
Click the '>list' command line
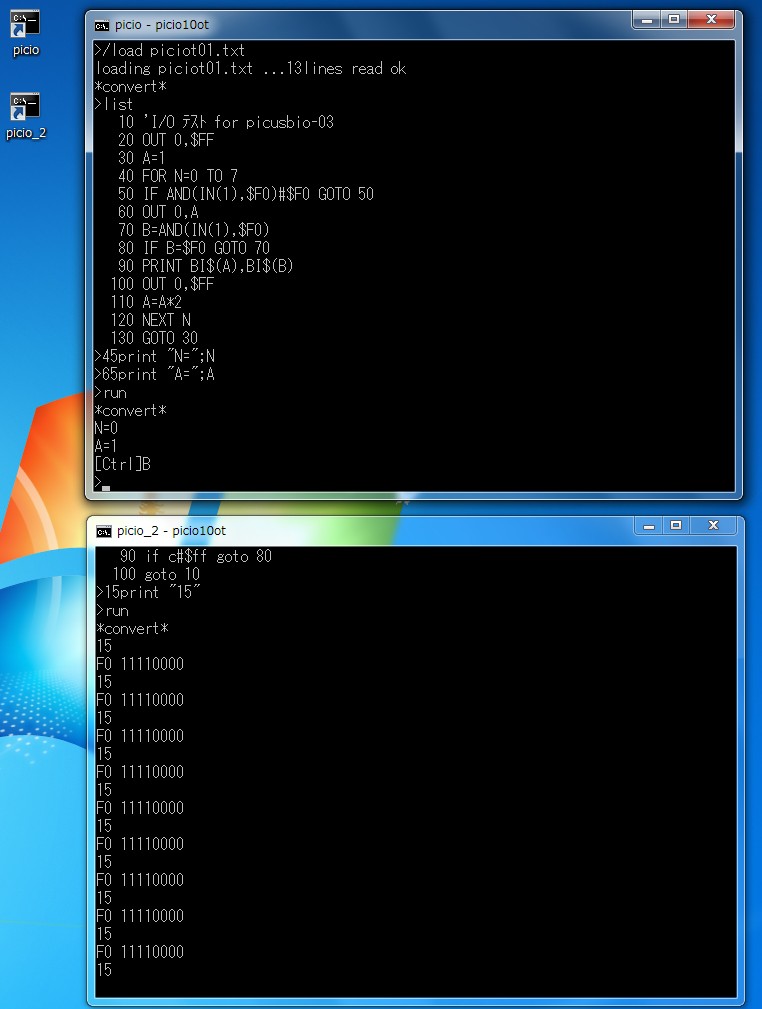pyautogui.click(x=114, y=104)
